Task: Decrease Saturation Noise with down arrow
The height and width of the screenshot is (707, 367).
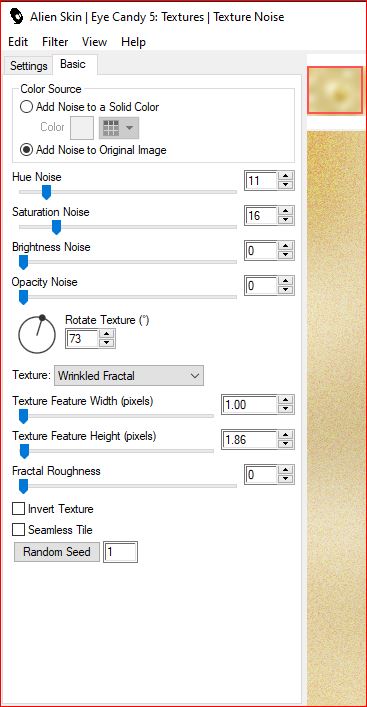Action: [285, 220]
